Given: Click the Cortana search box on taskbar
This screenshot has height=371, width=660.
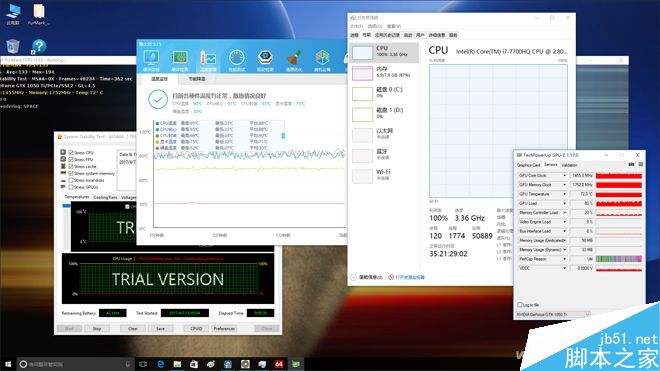Looking at the screenshot, I should [x=76, y=364].
